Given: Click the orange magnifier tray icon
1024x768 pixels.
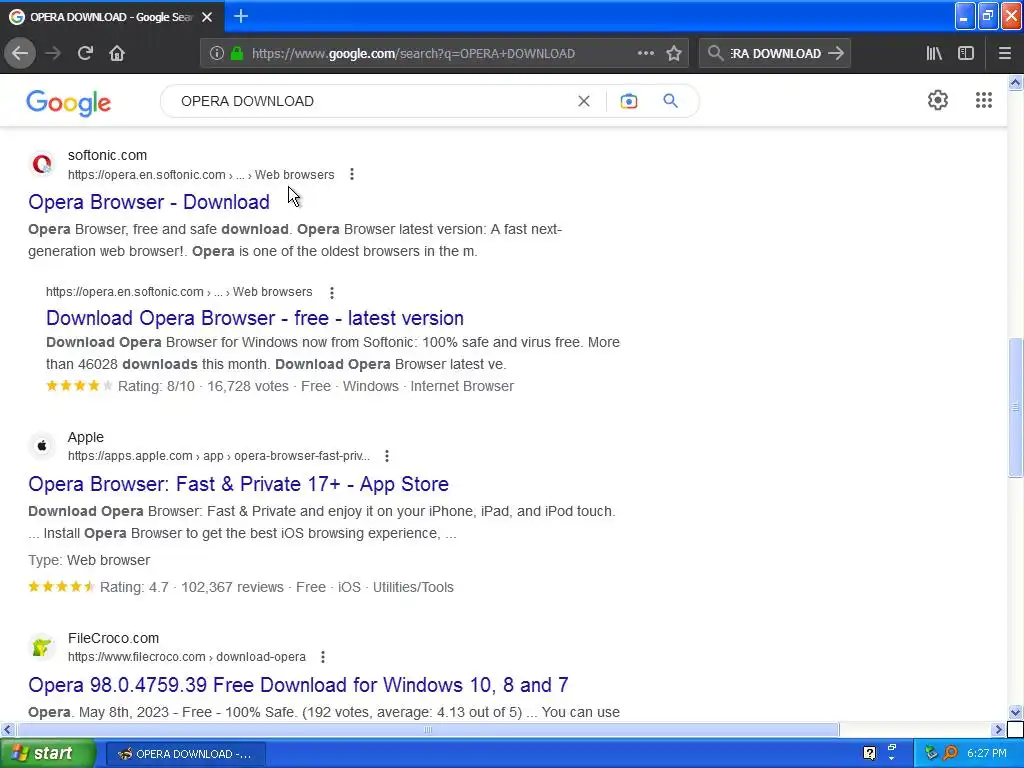Looking at the screenshot, I should click(951, 753).
